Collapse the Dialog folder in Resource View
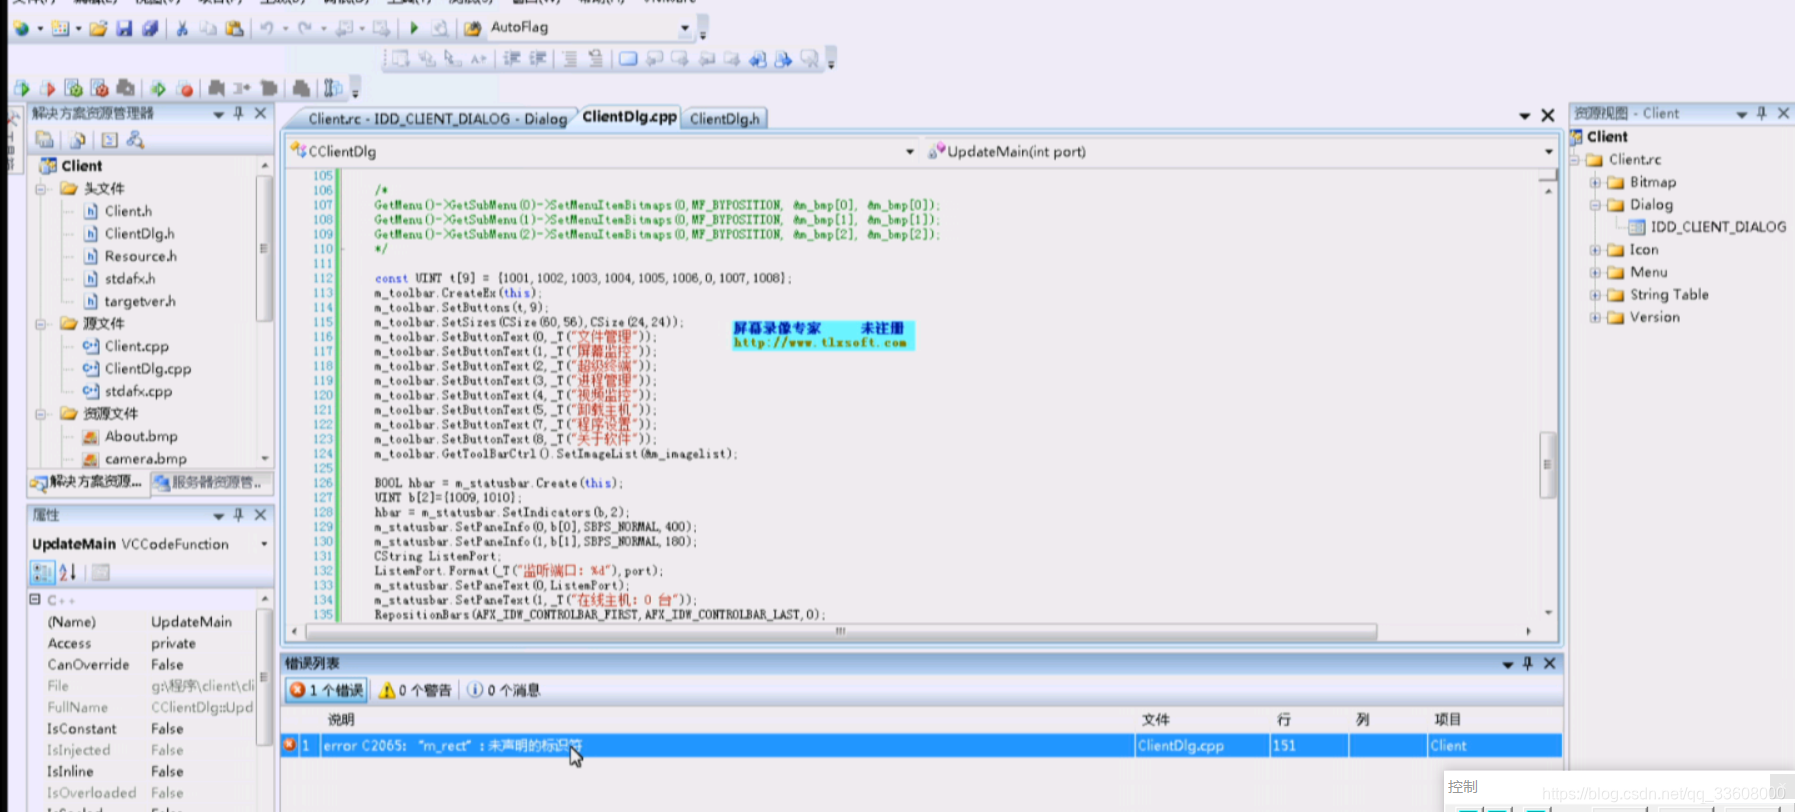The height and width of the screenshot is (812, 1795). [x=1595, y=204]
